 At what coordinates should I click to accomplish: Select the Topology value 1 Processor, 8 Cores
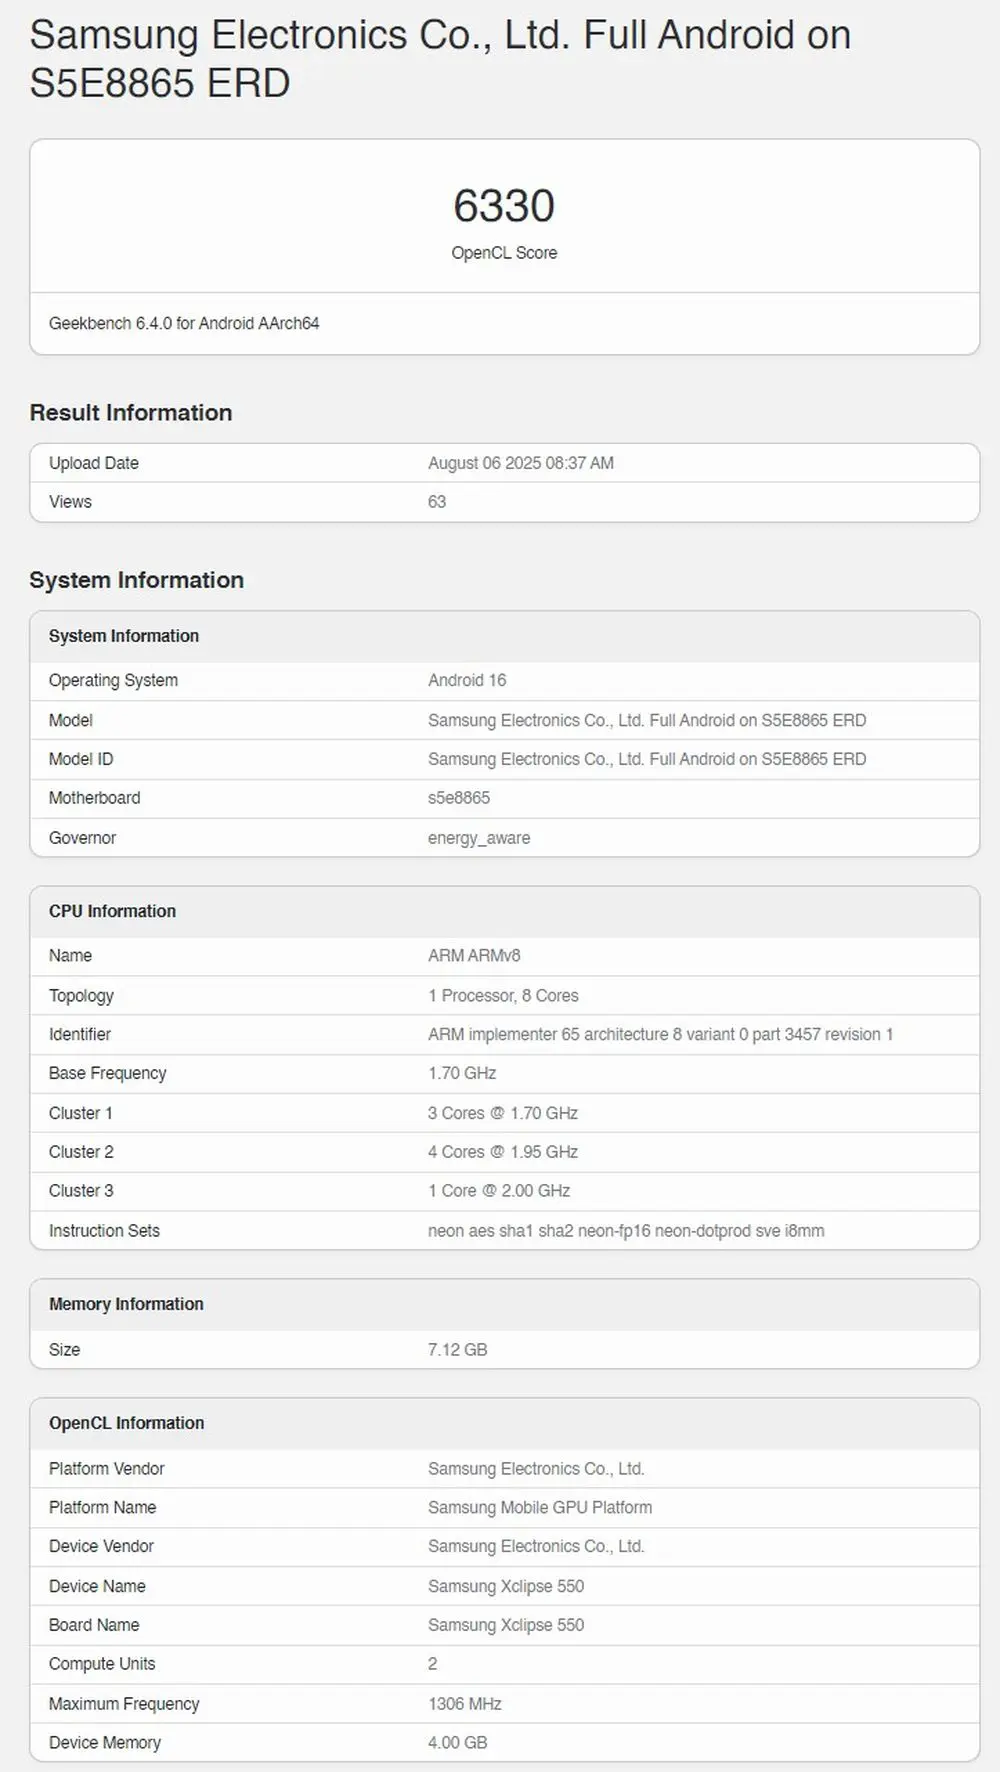(x=503, y=995)
